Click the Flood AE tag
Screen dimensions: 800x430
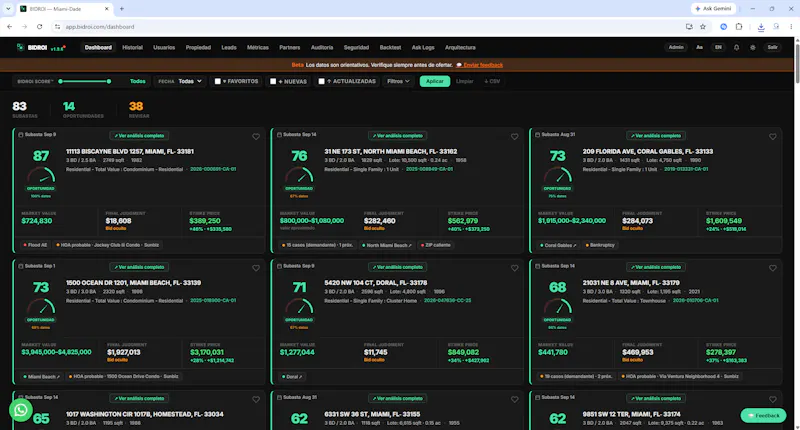(x=35, y=245)
